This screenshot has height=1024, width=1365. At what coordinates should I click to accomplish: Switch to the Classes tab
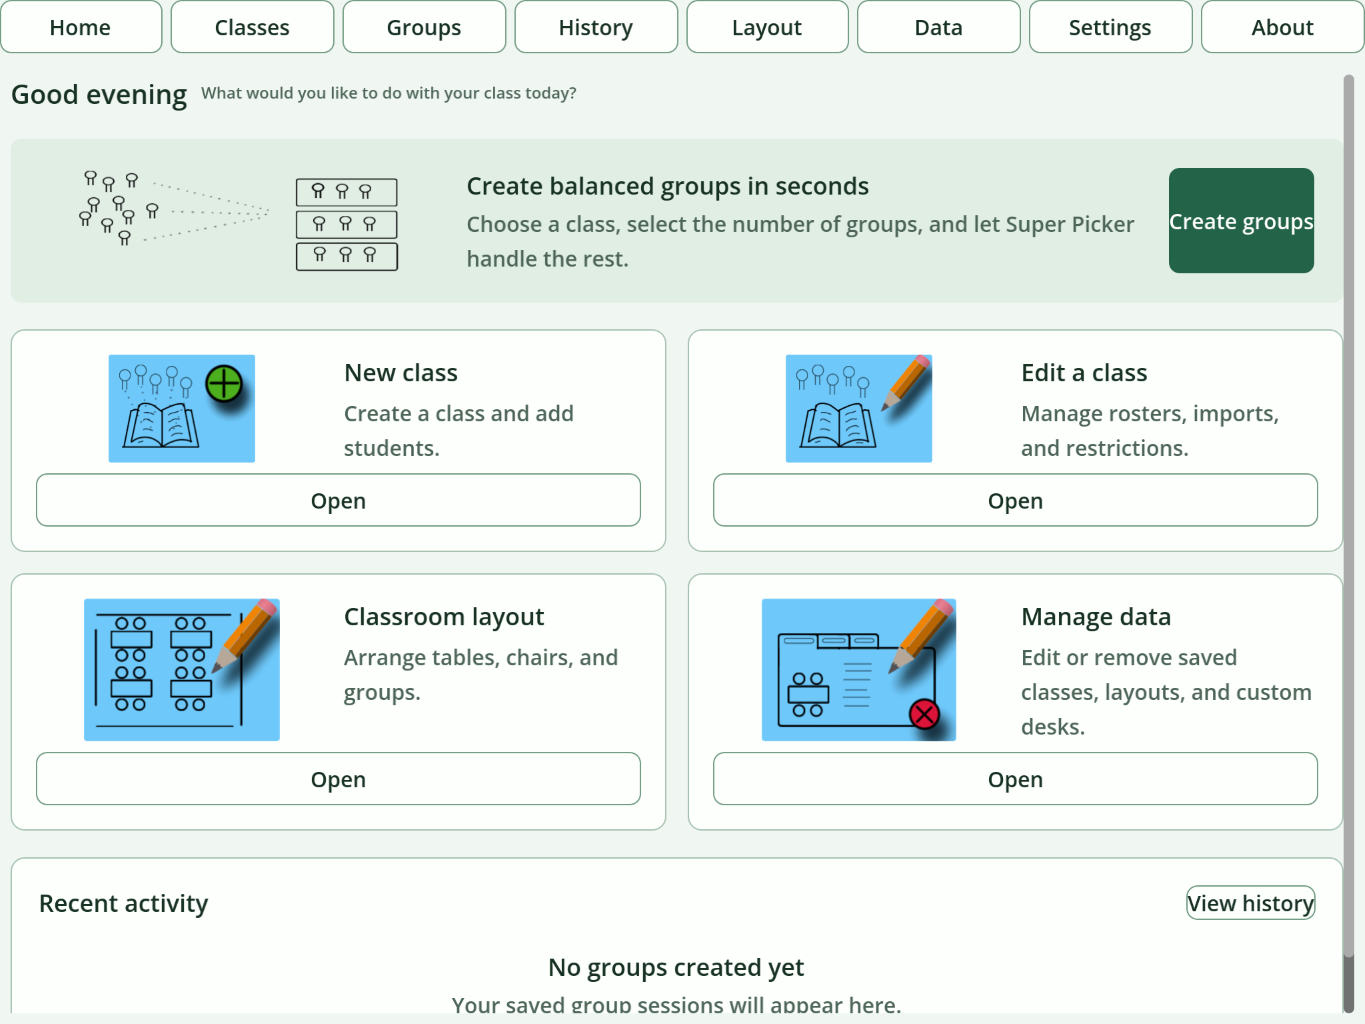[x=252, y=27]
